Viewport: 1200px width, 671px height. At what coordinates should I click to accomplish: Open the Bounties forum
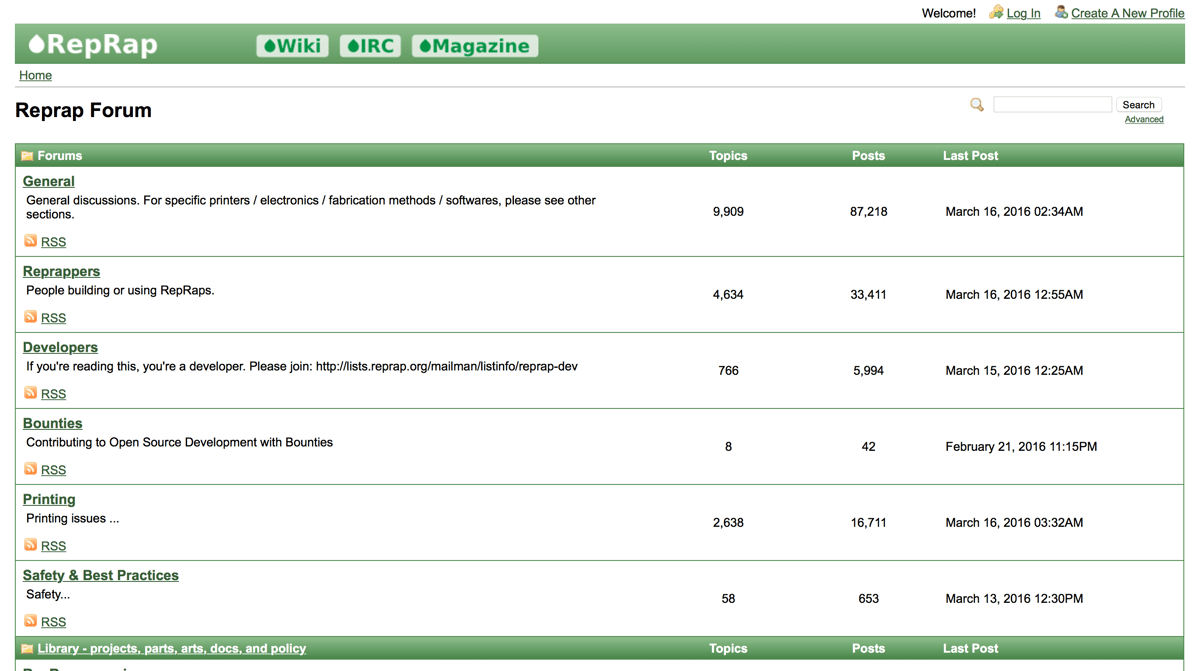52,424
